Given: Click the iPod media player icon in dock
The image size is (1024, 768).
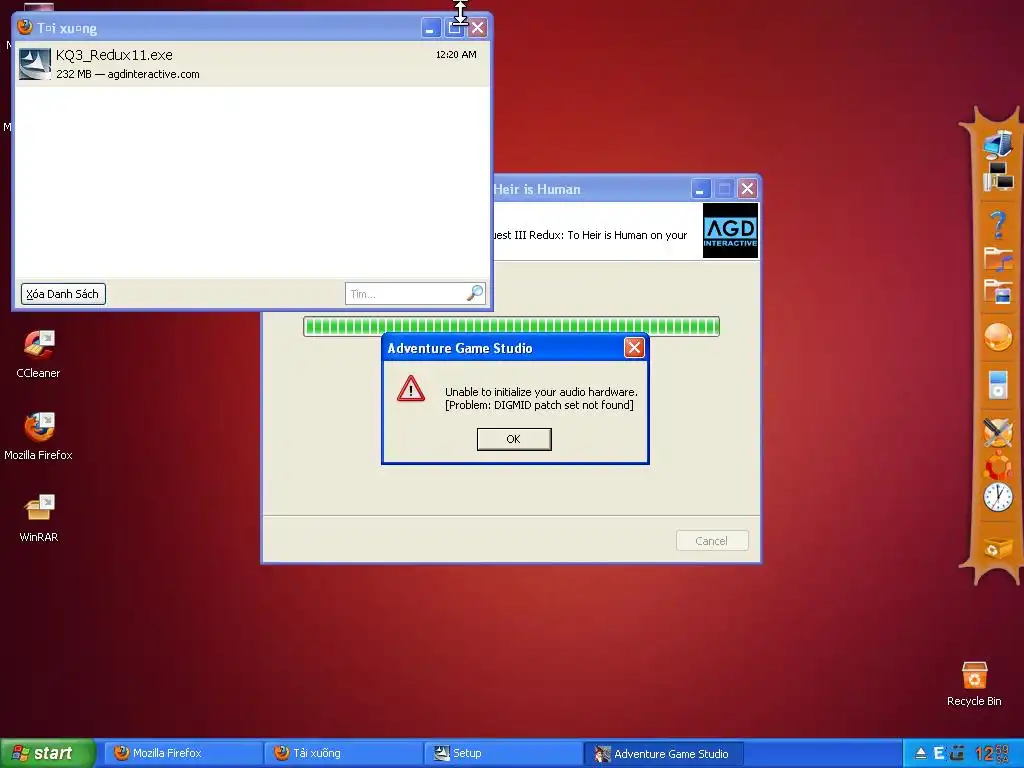Looking at the screenshot, I should click(998, 384).
